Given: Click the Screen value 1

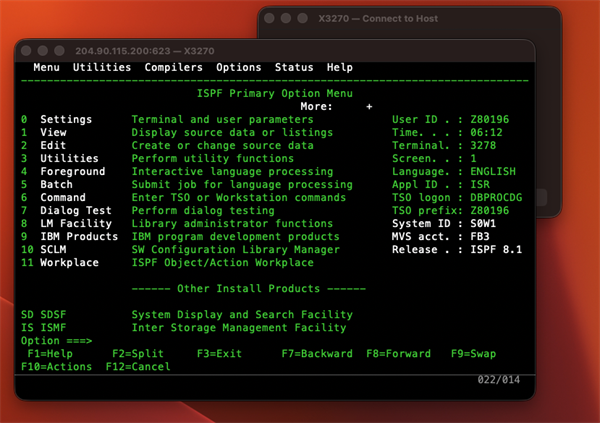Looking at the screenshot, I should [473, 158].
